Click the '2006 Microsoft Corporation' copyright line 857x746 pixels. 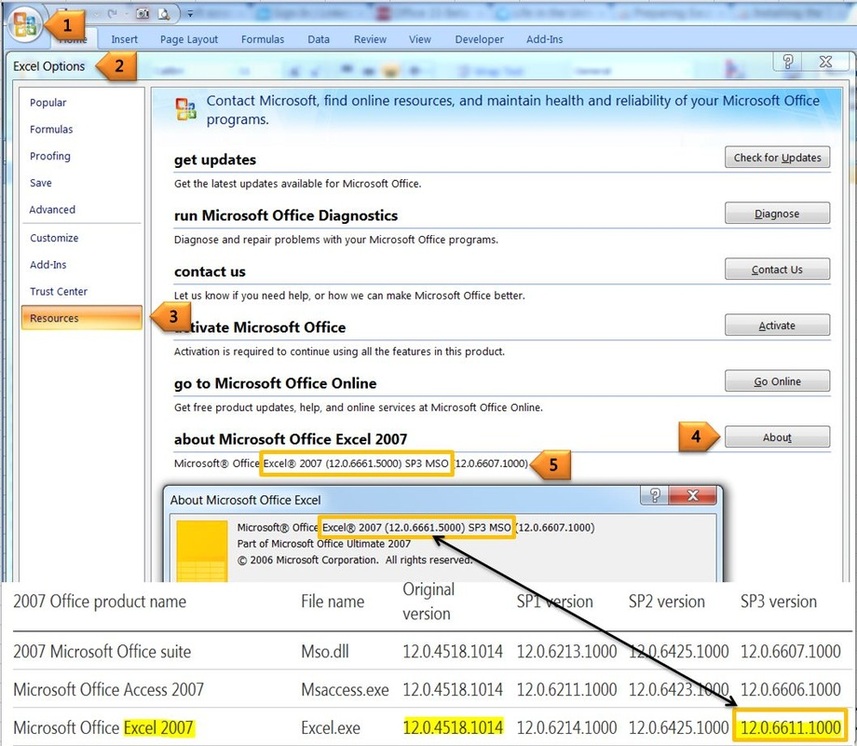(355, 560)
